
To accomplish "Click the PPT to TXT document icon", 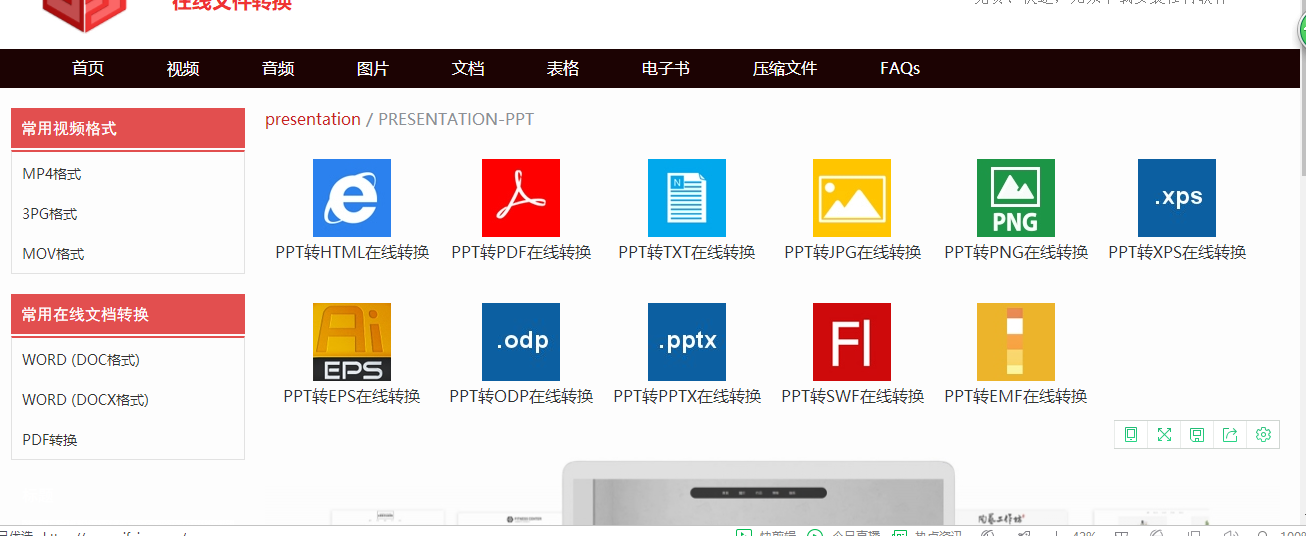I will (x=687, y=198).
